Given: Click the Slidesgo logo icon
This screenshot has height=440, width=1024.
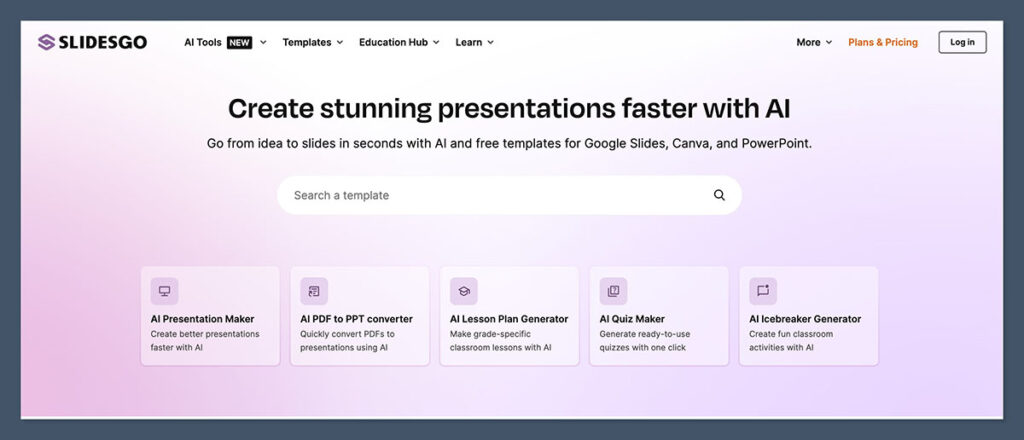Looking at the screenshot, I should point(46,42).
